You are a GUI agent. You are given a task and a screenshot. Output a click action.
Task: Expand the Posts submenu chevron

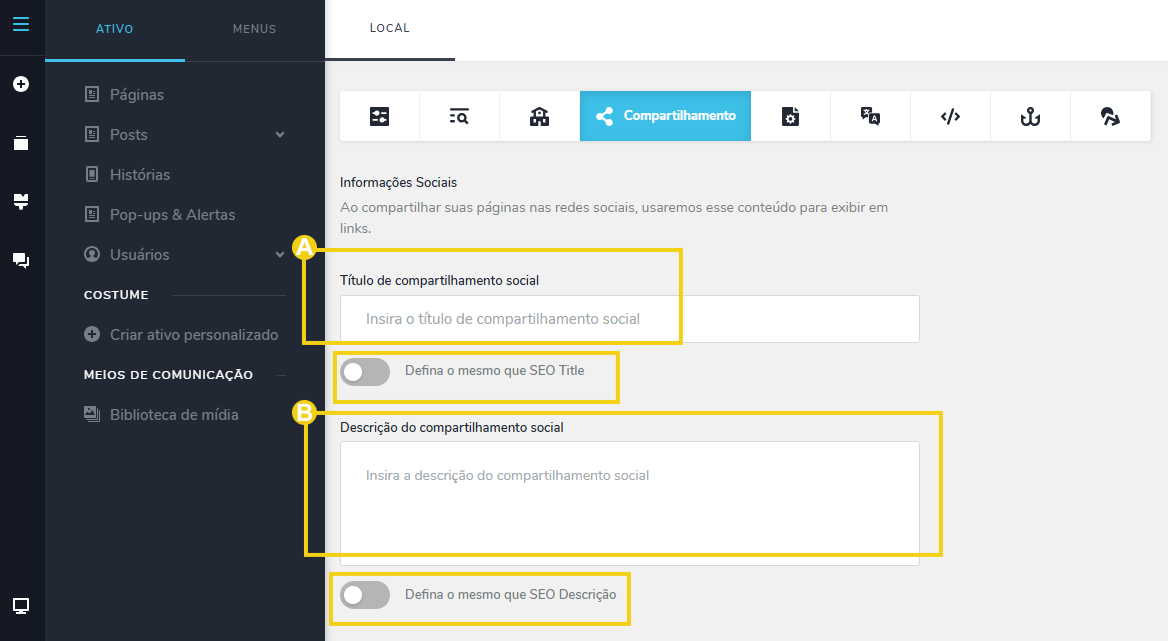280,135
